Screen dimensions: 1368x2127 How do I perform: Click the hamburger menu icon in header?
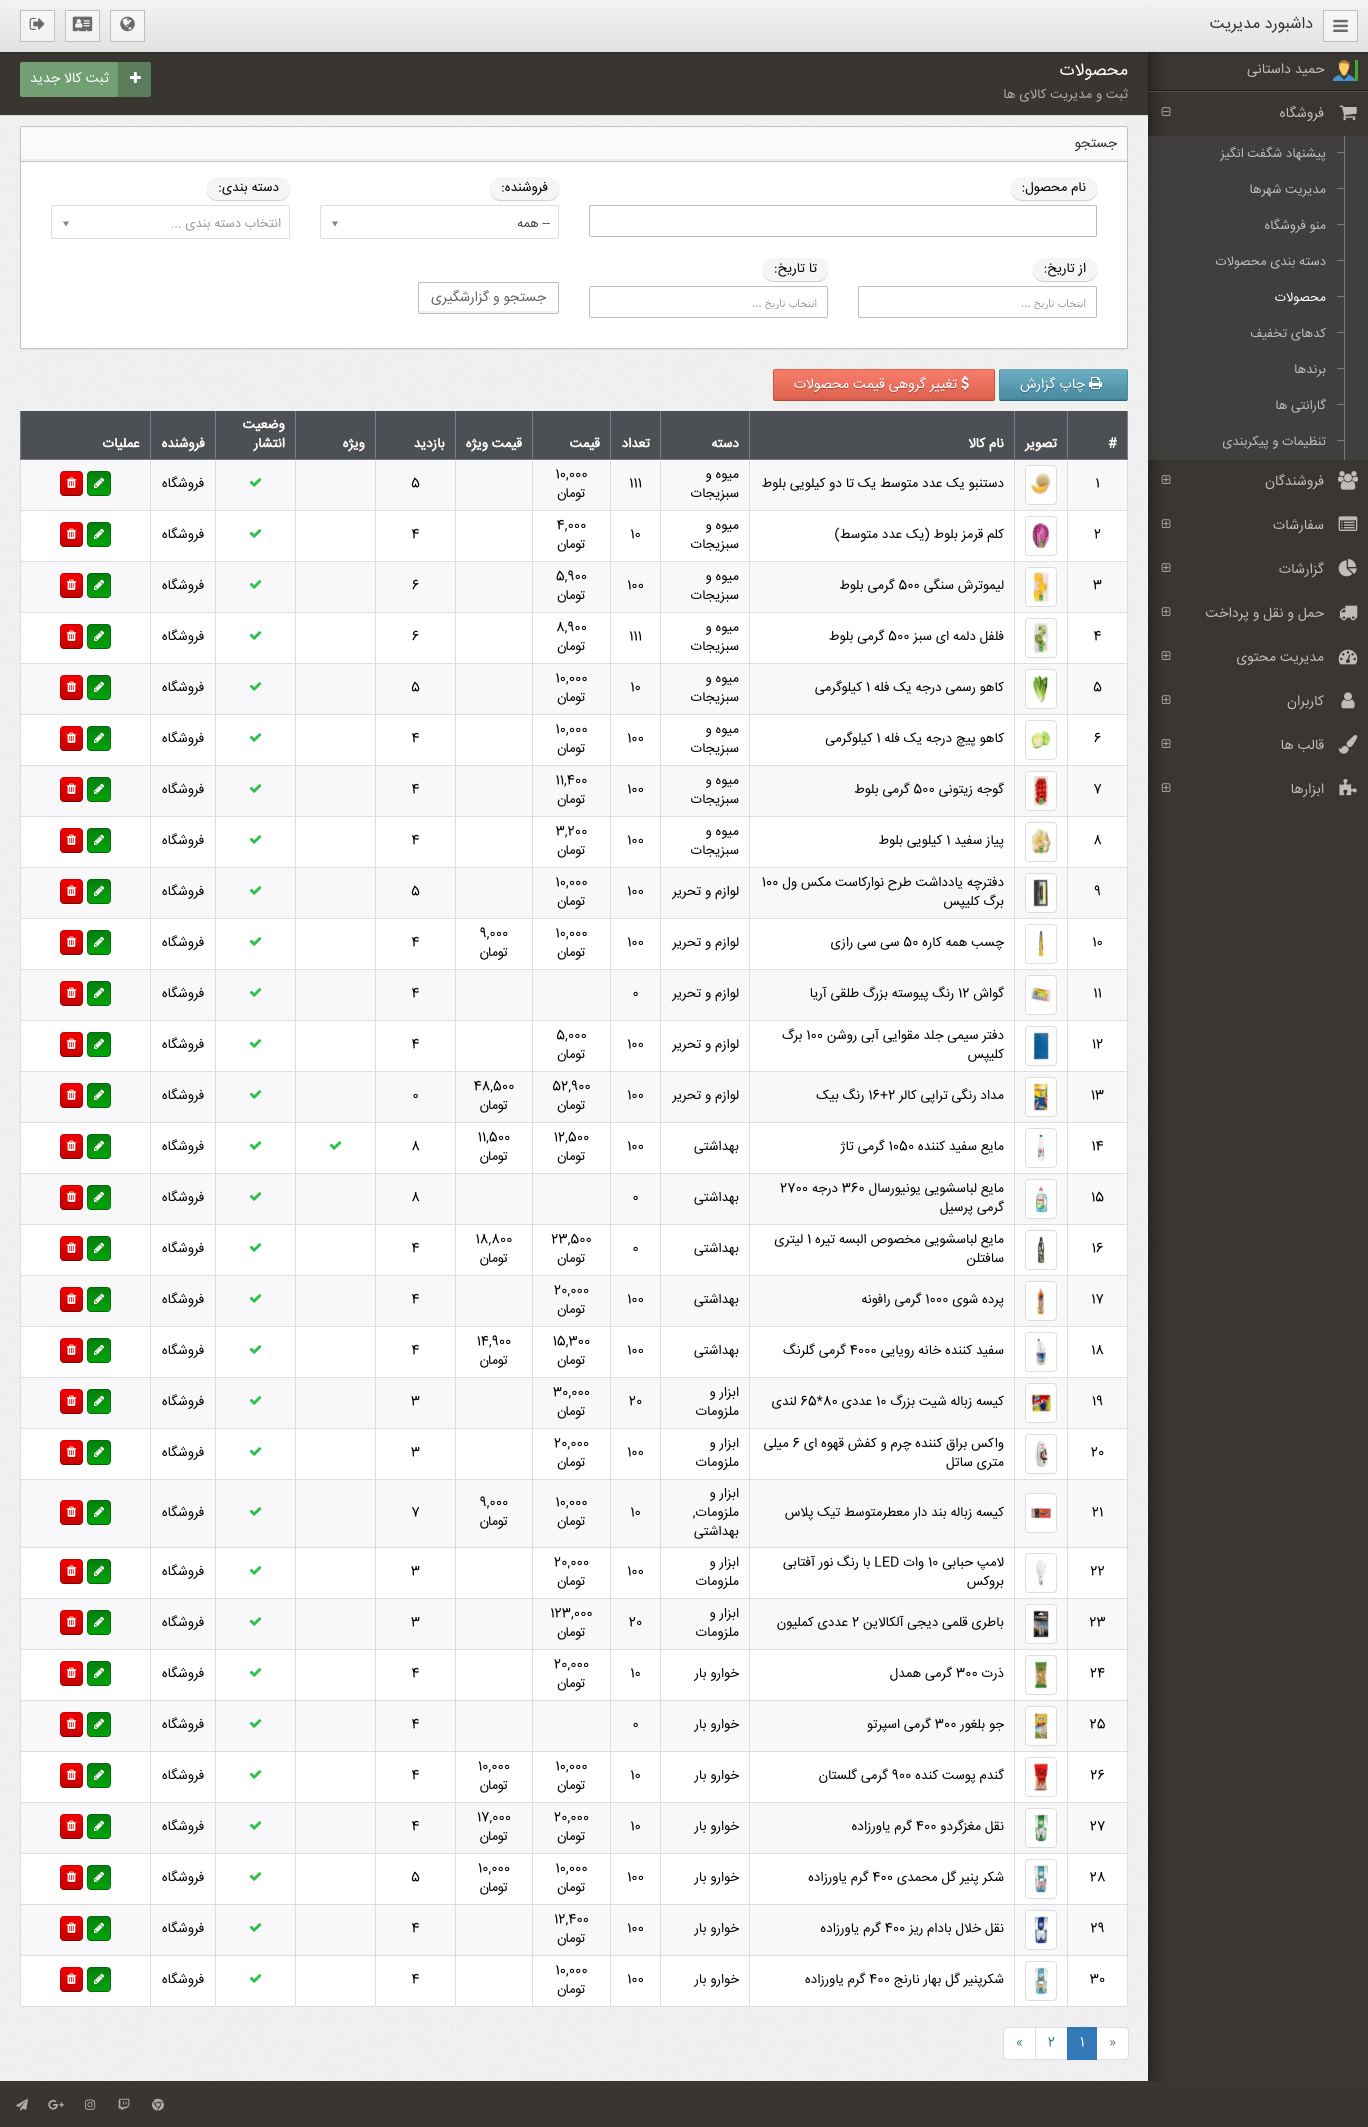(x=1340, y=26)
